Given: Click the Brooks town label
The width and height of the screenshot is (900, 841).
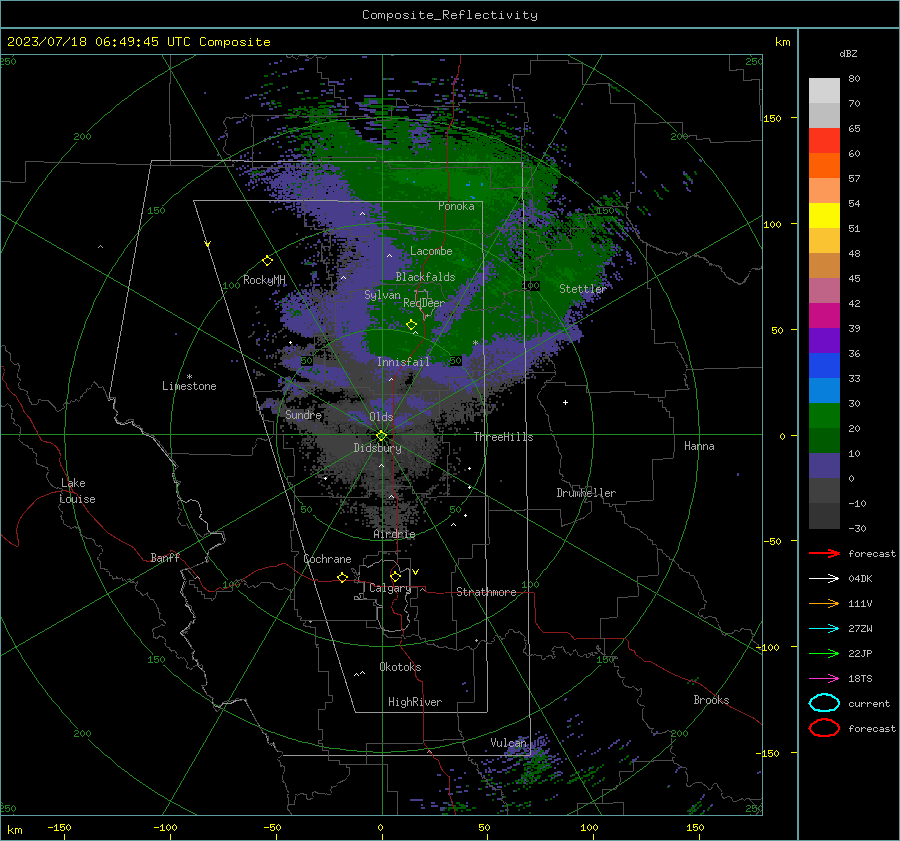Looking at the screenshot, I should pos(711,700).
